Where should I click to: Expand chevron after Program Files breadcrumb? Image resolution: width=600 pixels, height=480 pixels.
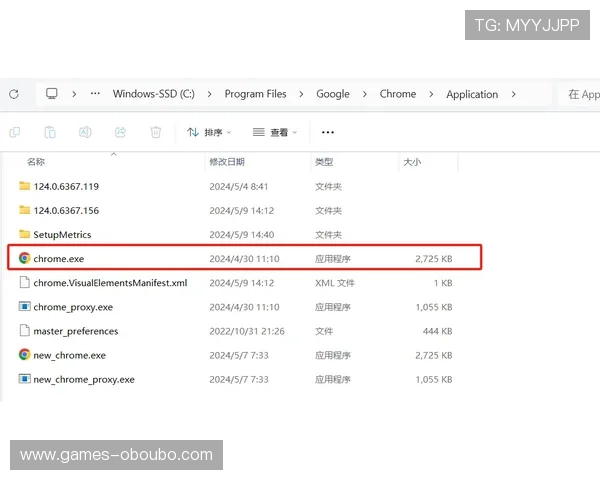(301, 94)
